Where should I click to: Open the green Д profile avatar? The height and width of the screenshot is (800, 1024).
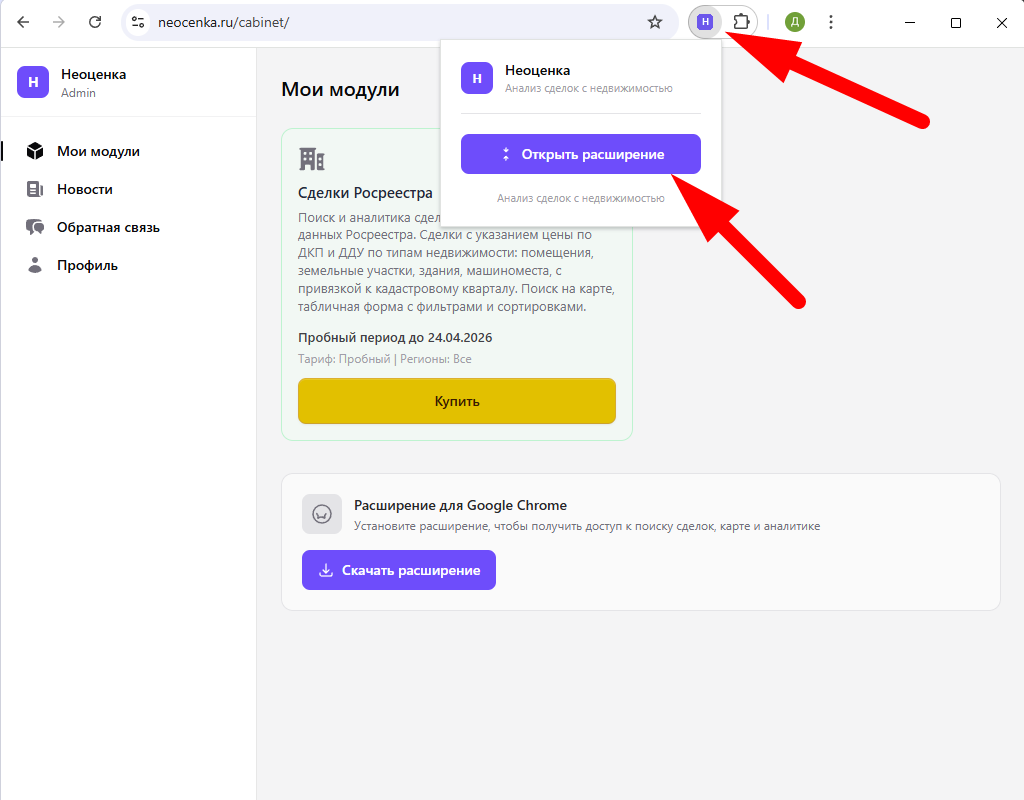pos(795,22)
